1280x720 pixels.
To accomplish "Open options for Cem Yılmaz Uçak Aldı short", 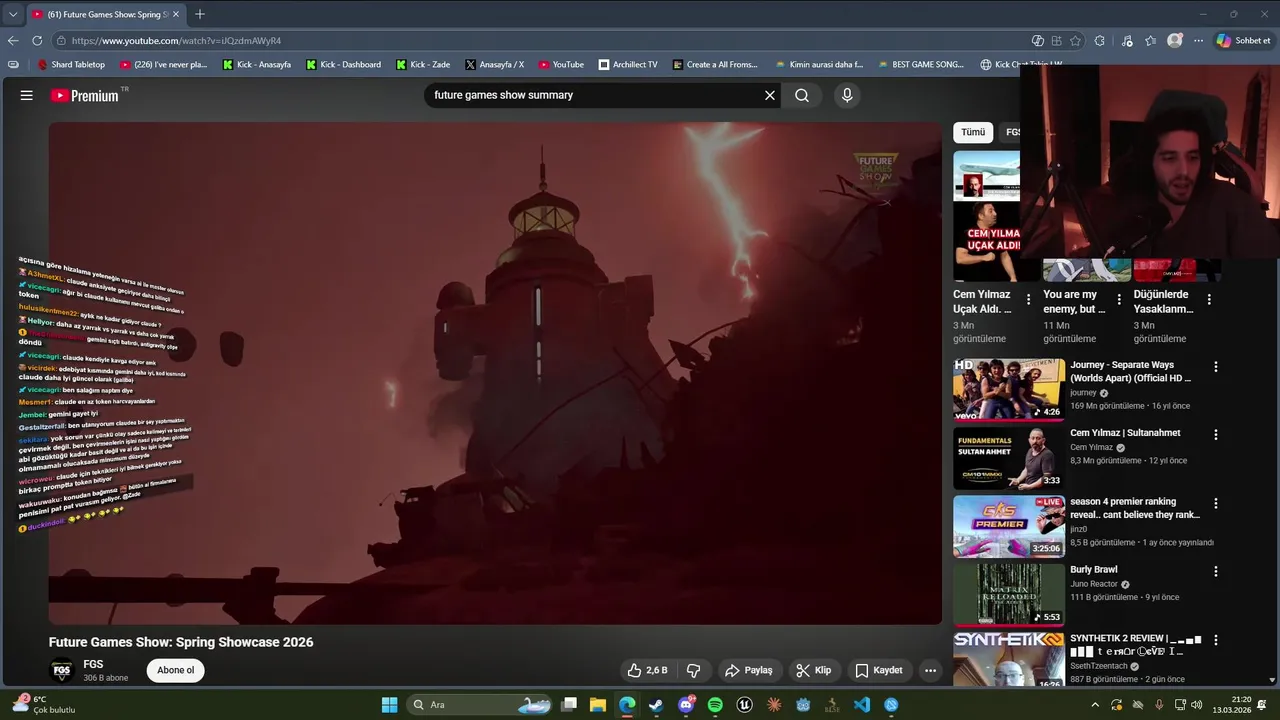I will [x=1028, y=299].
